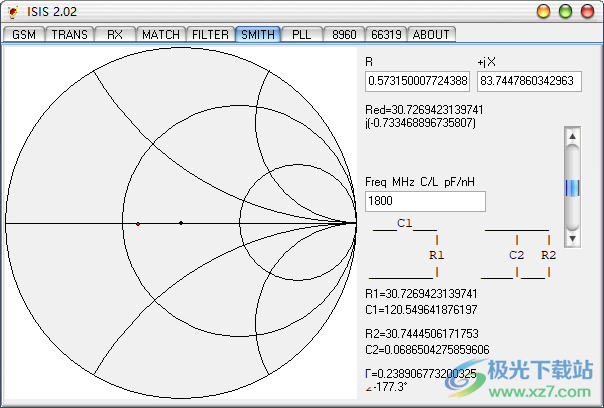Click the black marker point on Smith chart
The image size is (604, 408).
181,222
